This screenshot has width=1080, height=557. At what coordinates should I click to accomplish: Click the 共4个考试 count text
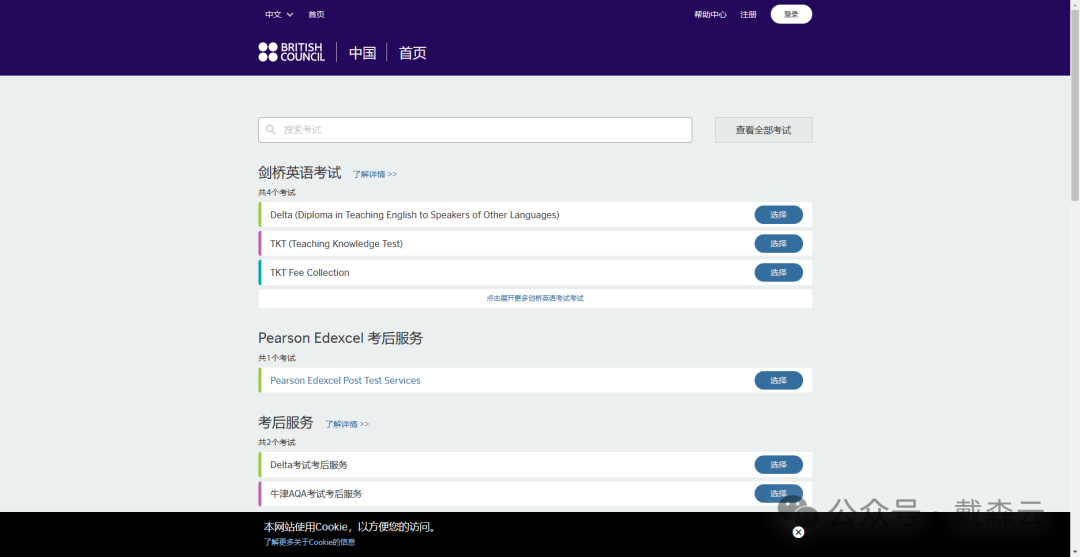(x=277, y=193)
